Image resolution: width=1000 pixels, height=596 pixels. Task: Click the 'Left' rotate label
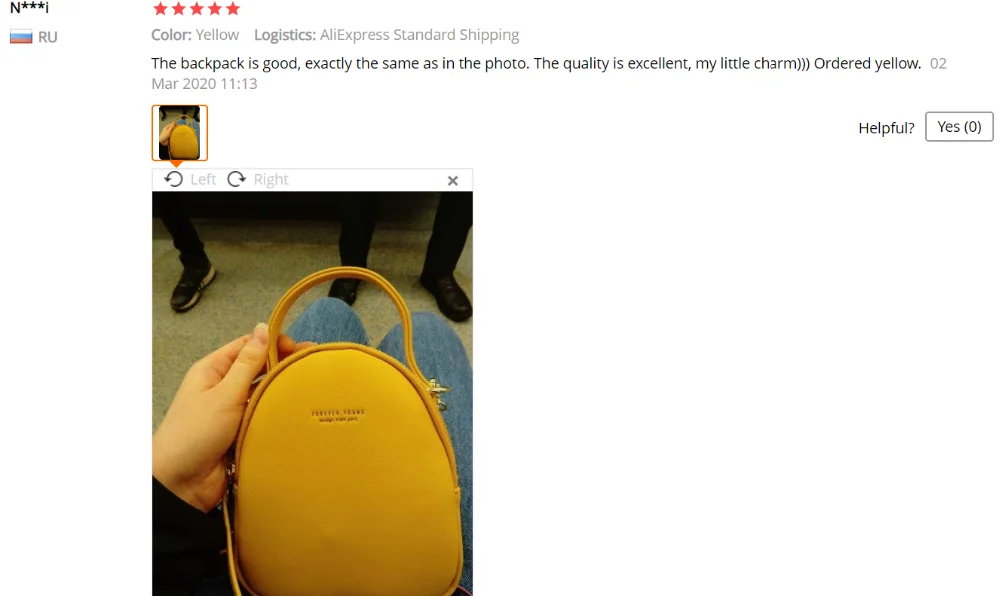203,179
